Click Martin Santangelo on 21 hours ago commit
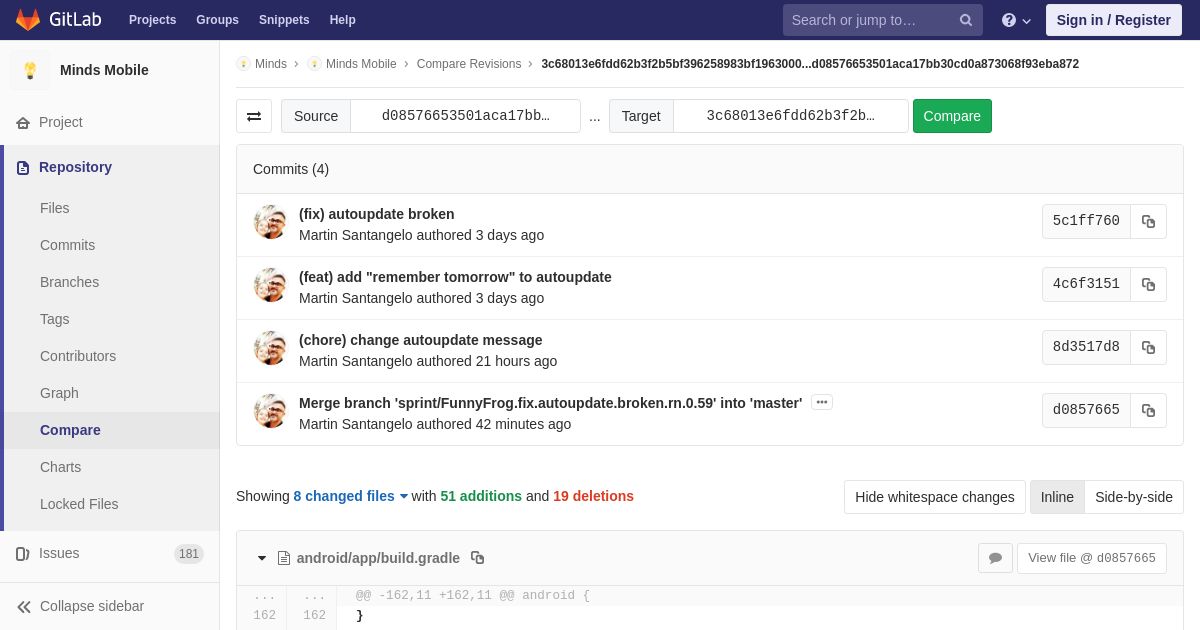This screenshot has width=1200, height=630. tap(355, 361)
